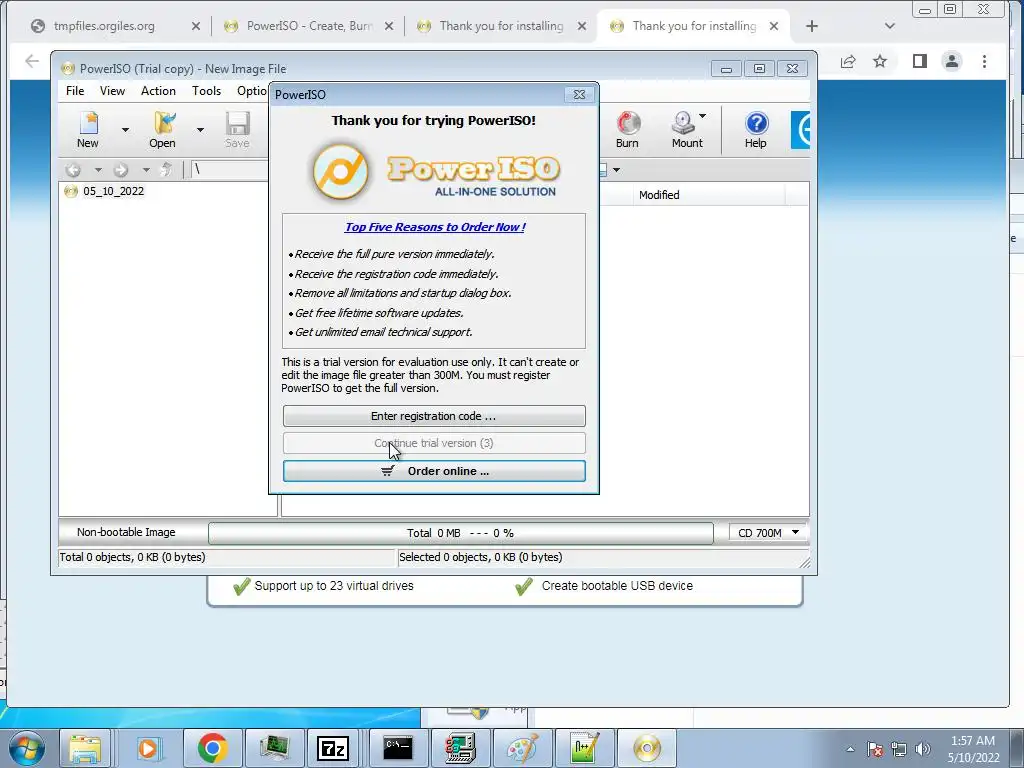Viewport: 1024px width, 768px height.
Task: Switch to the tmpfiles.orgiles.org browser tab
Action: click(x=104, y=26)
